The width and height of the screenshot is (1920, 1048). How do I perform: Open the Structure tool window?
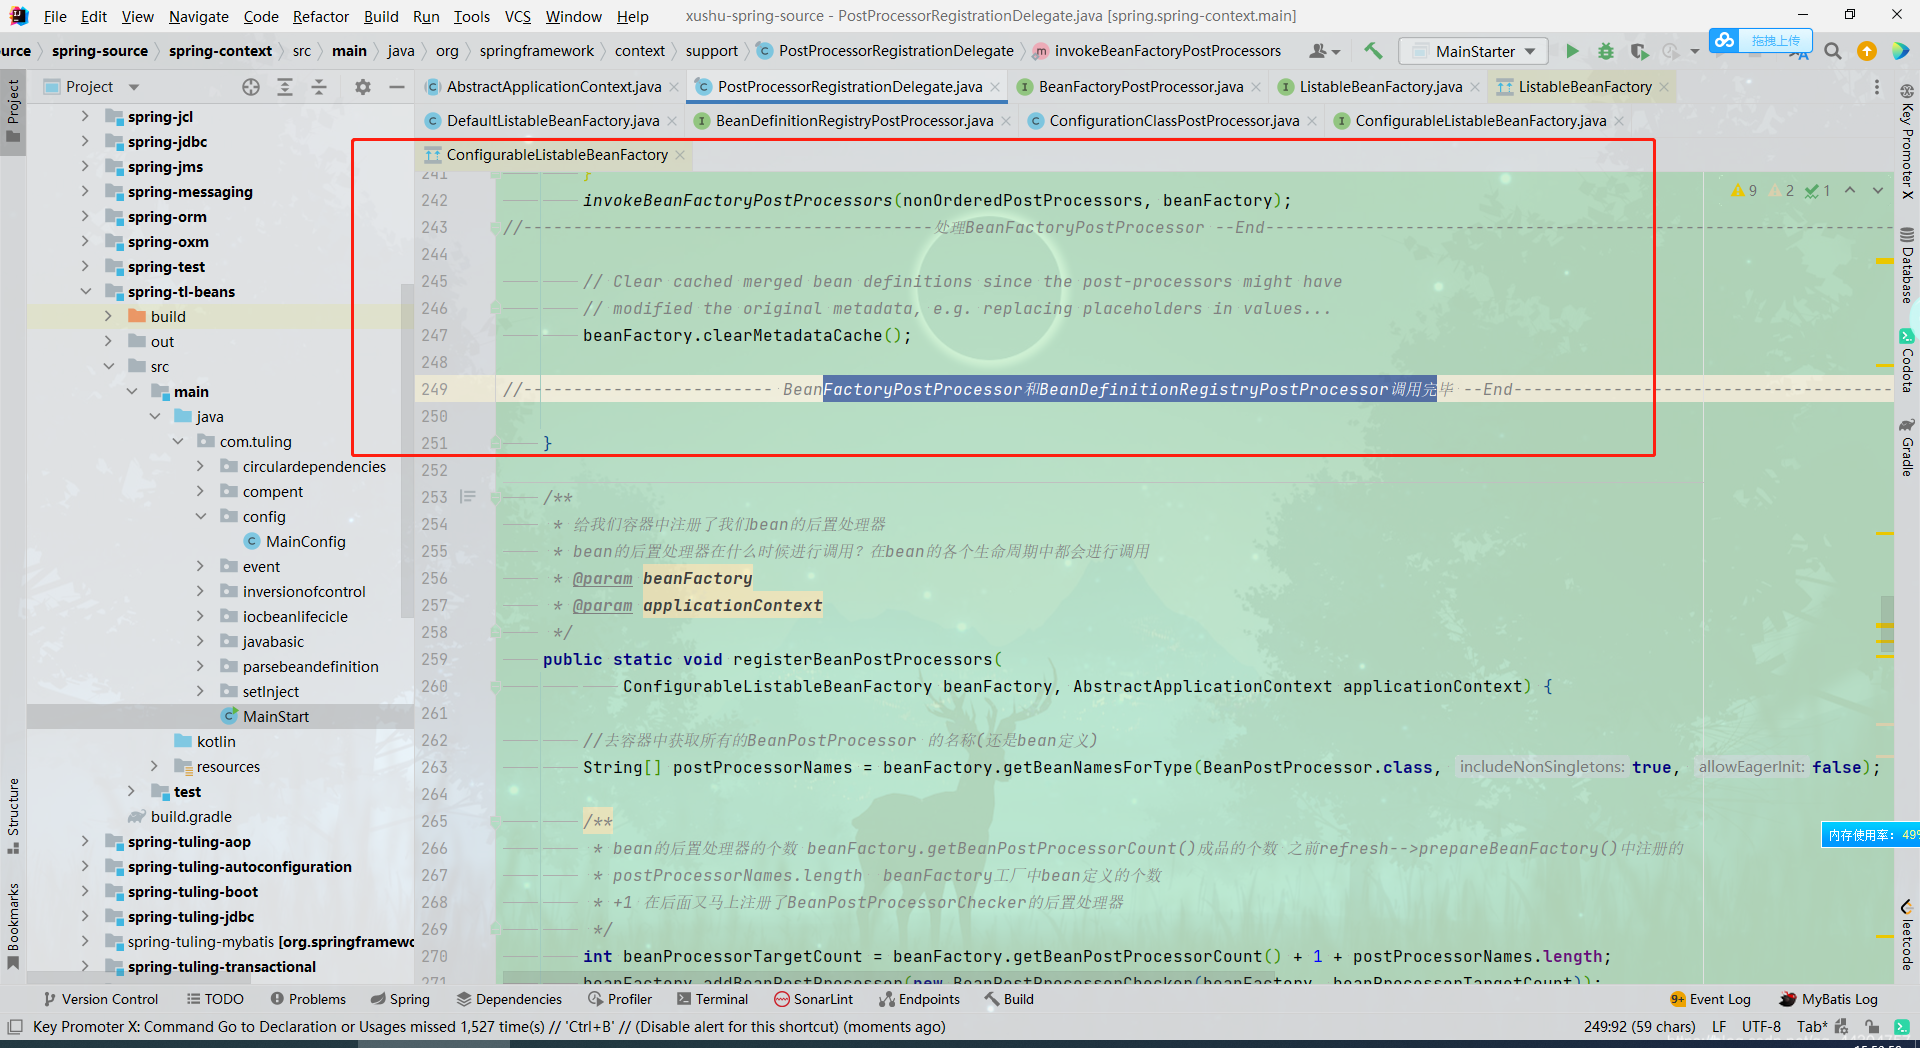[x=13, y=815]
